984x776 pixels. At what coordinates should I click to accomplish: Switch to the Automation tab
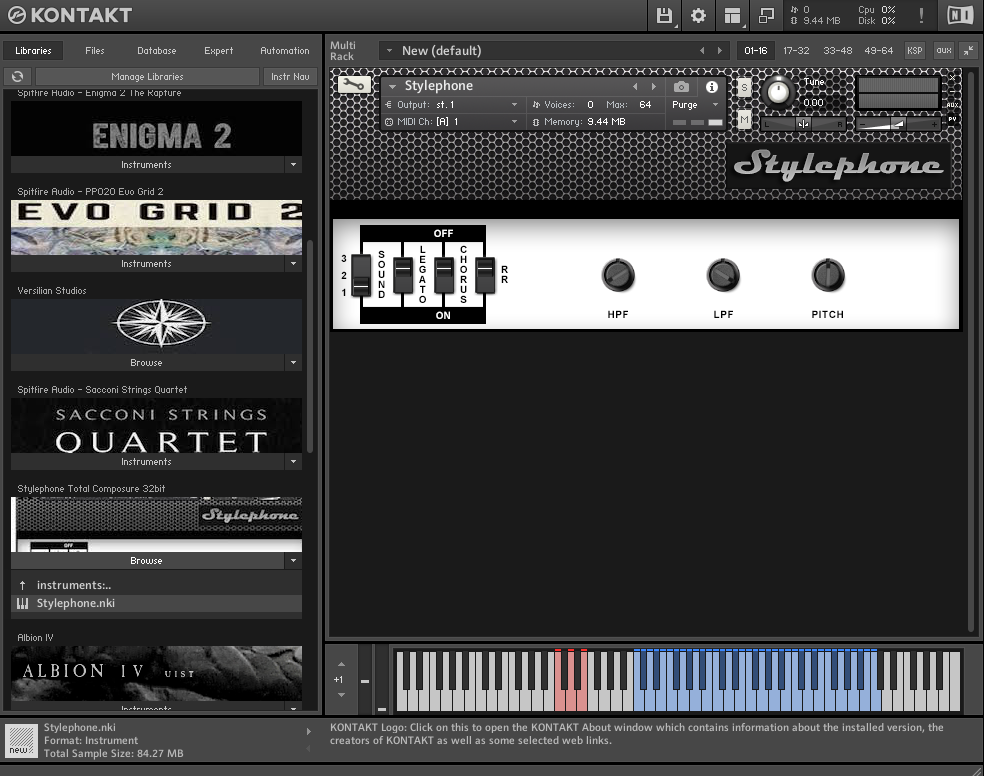click(x=285, y=51)
